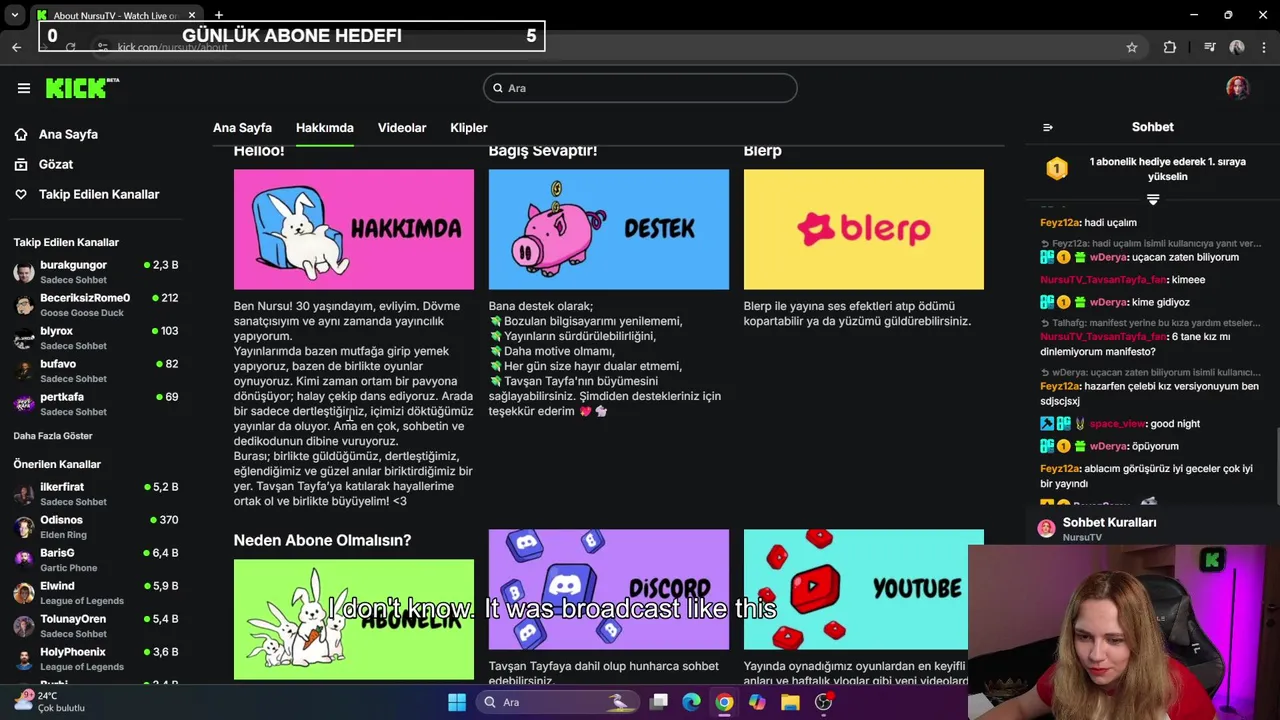Open the HAKKIMDA bunny banner

click(x=354, y=229)
